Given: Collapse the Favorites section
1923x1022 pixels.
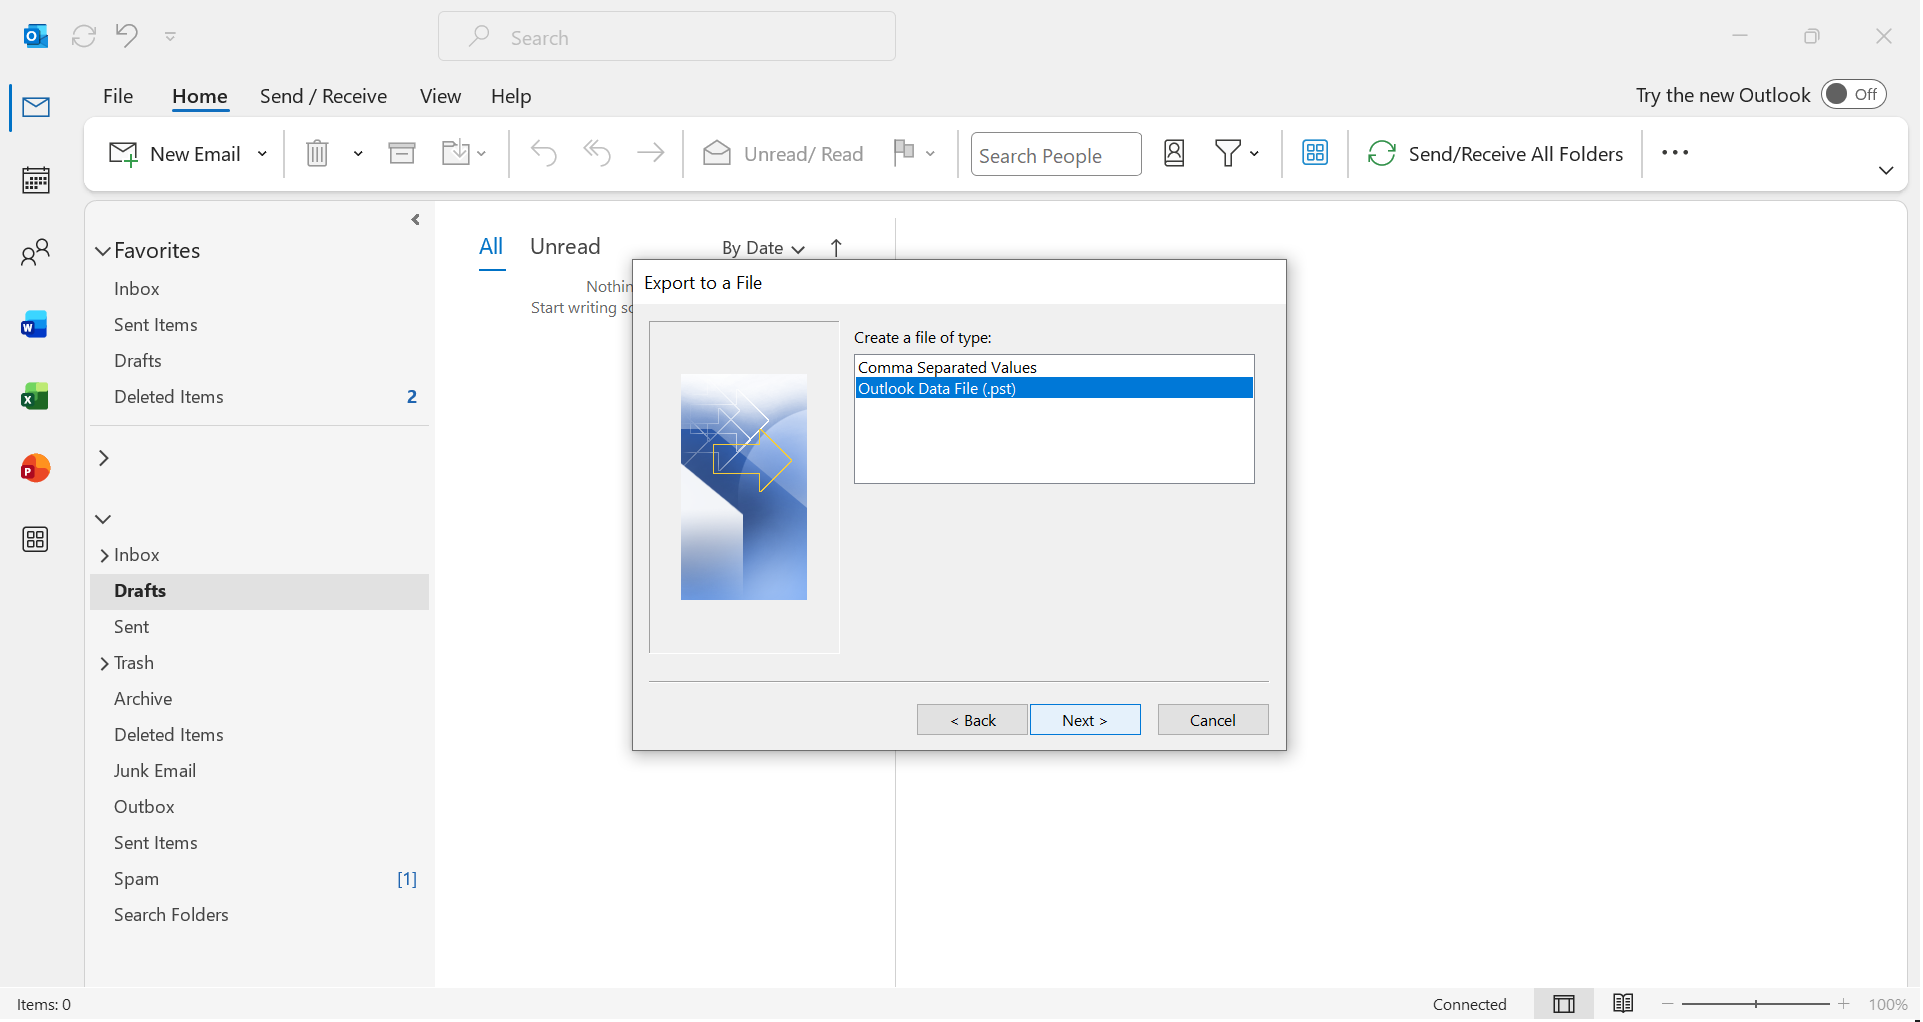Looking at the screenshot, I should click(x=102, y=251).
